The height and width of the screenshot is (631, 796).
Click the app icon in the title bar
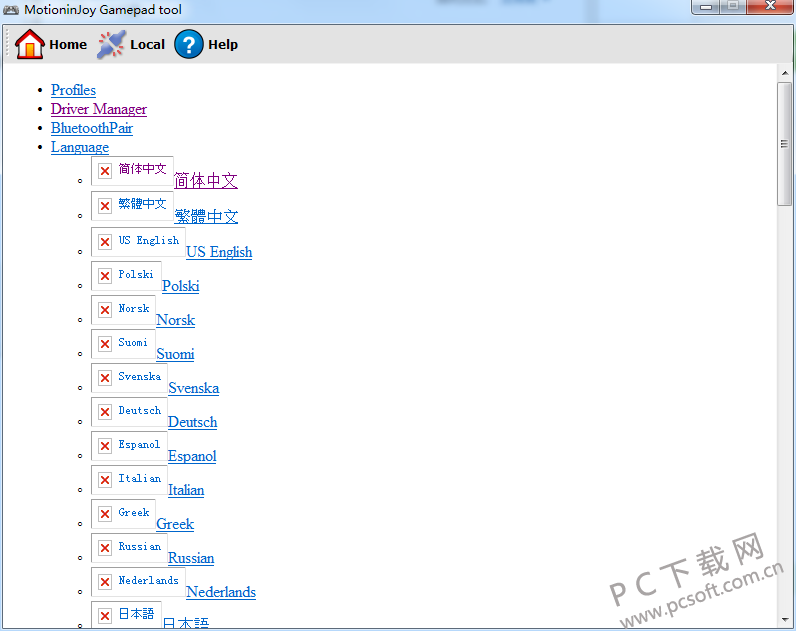(11, 10)
